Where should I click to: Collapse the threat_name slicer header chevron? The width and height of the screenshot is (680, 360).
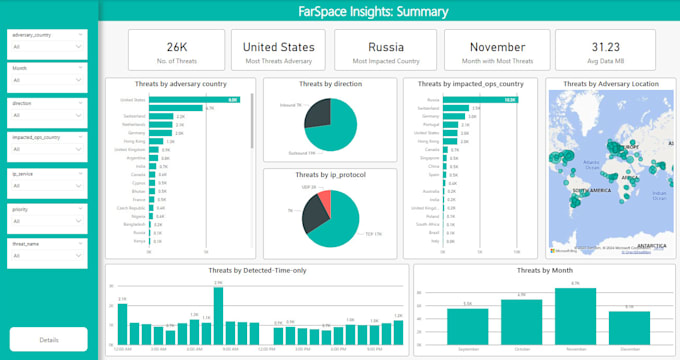(x=80, y=244)
